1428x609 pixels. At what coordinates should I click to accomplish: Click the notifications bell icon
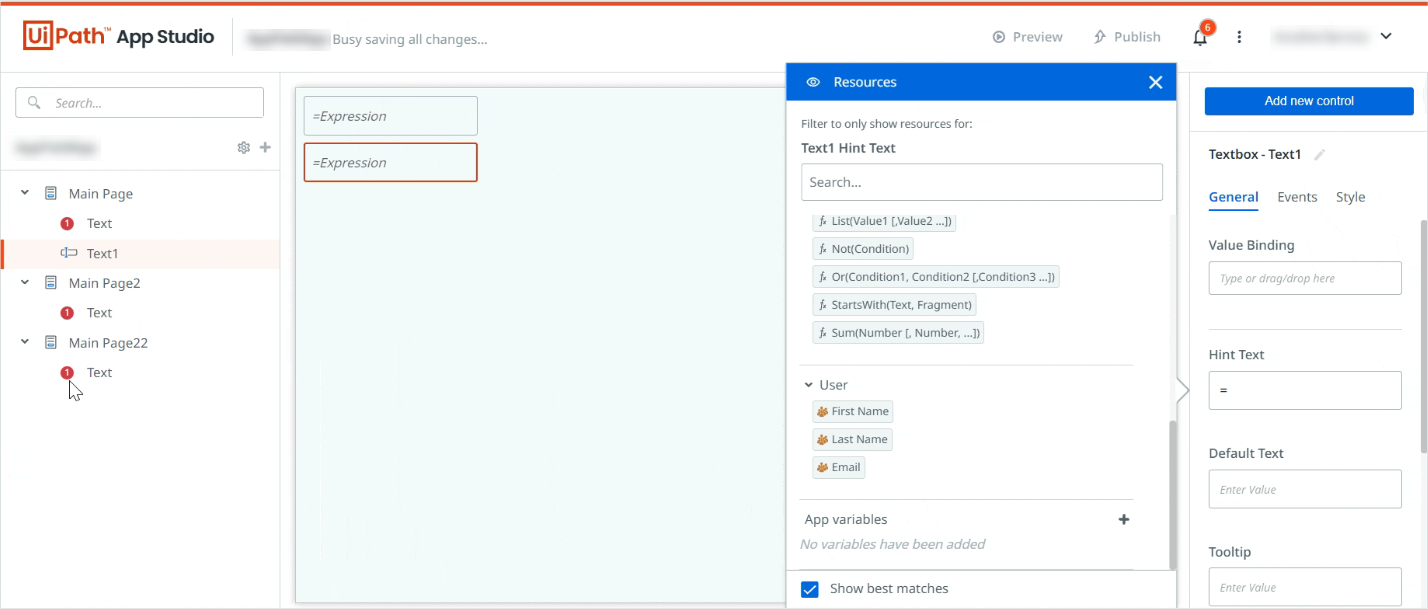coord(1200,38)
